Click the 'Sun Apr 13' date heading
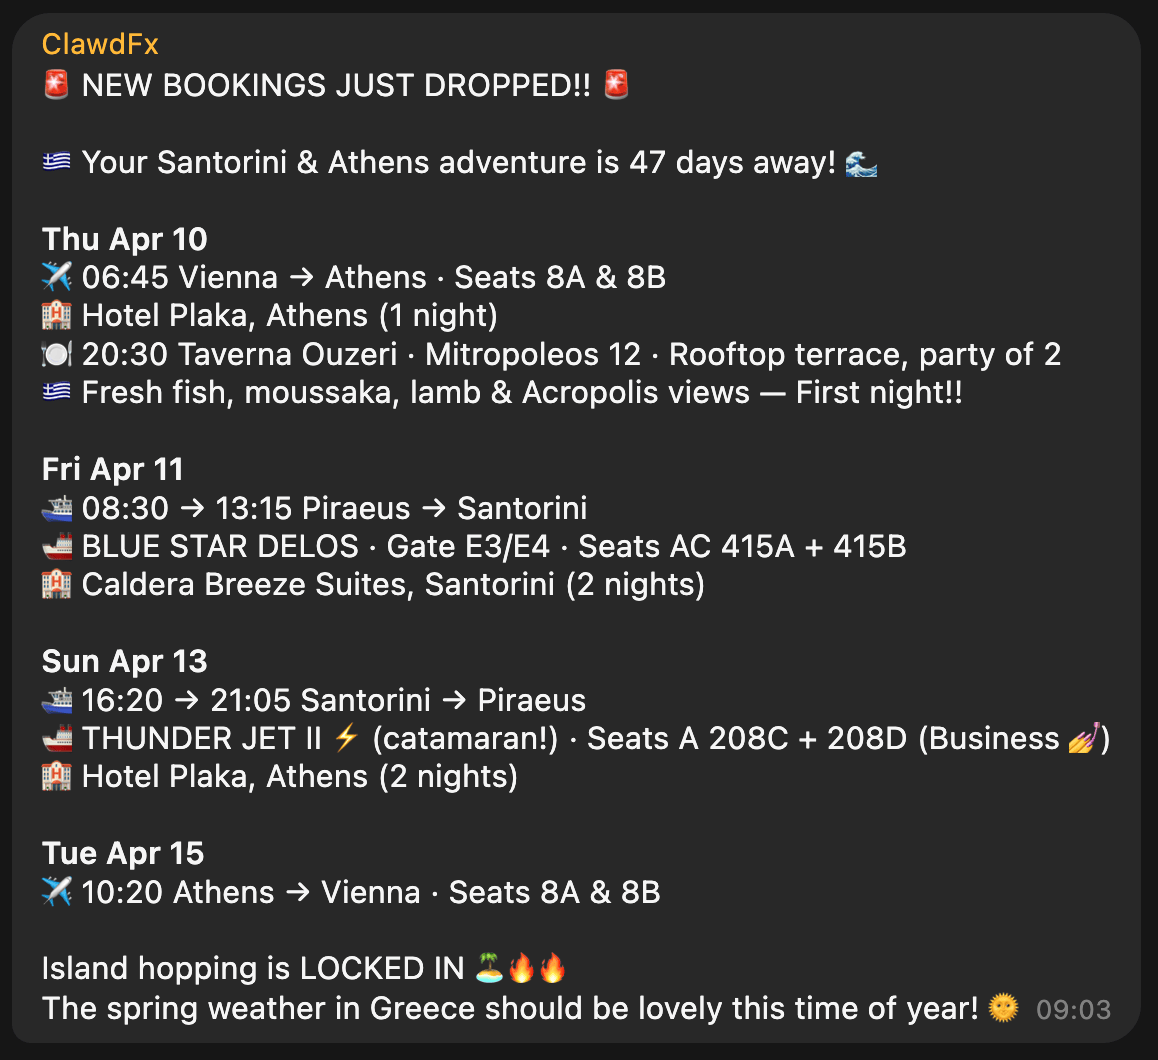The width and height of the screenshot is (1158, 1060). point(125,661)
